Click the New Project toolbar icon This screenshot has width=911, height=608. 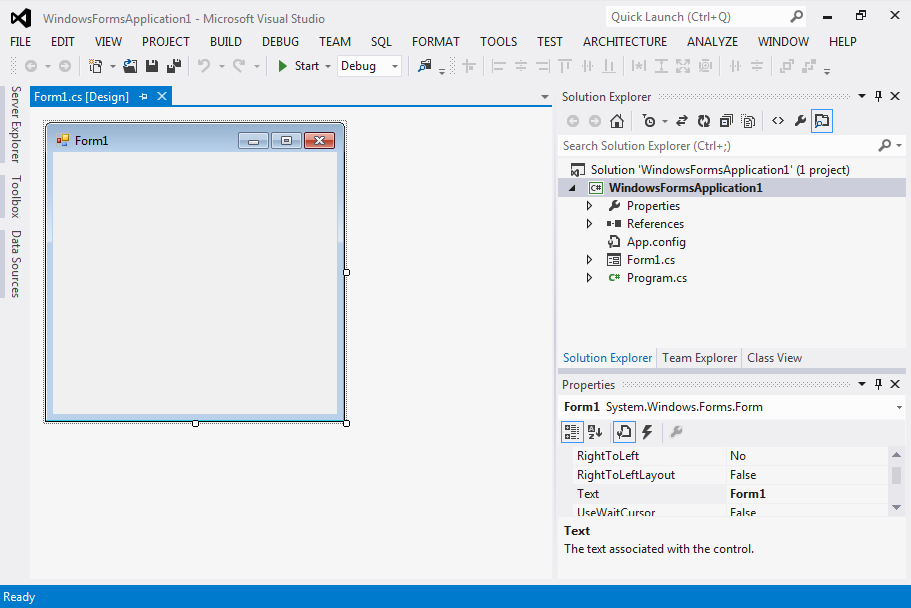(95, 66)
